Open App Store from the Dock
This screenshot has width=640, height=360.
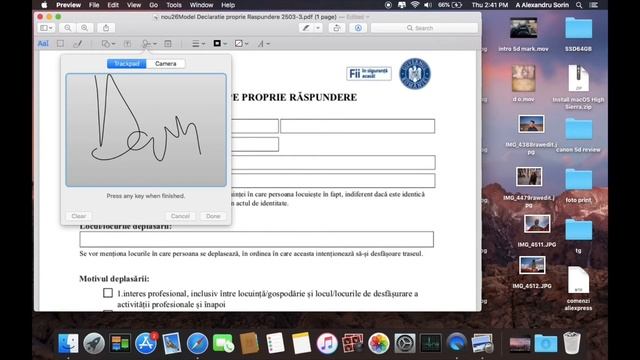pyautogui.click(x=146, y=343)
